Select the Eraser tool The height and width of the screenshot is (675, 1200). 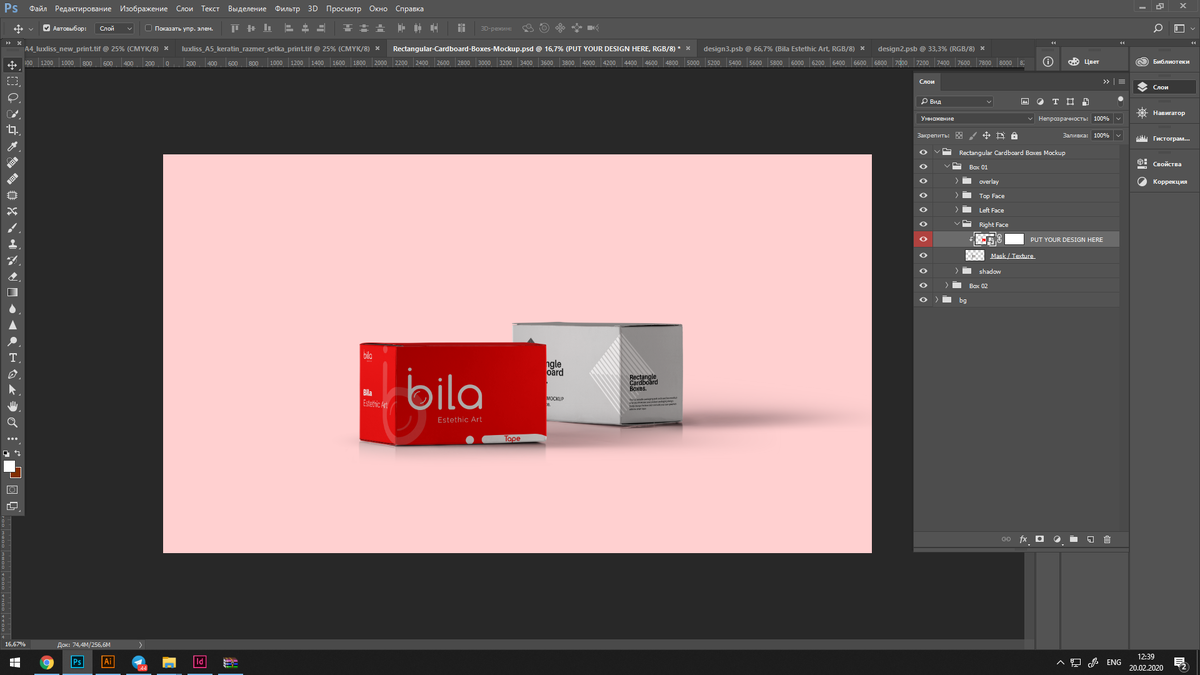(x=13, y=276)
